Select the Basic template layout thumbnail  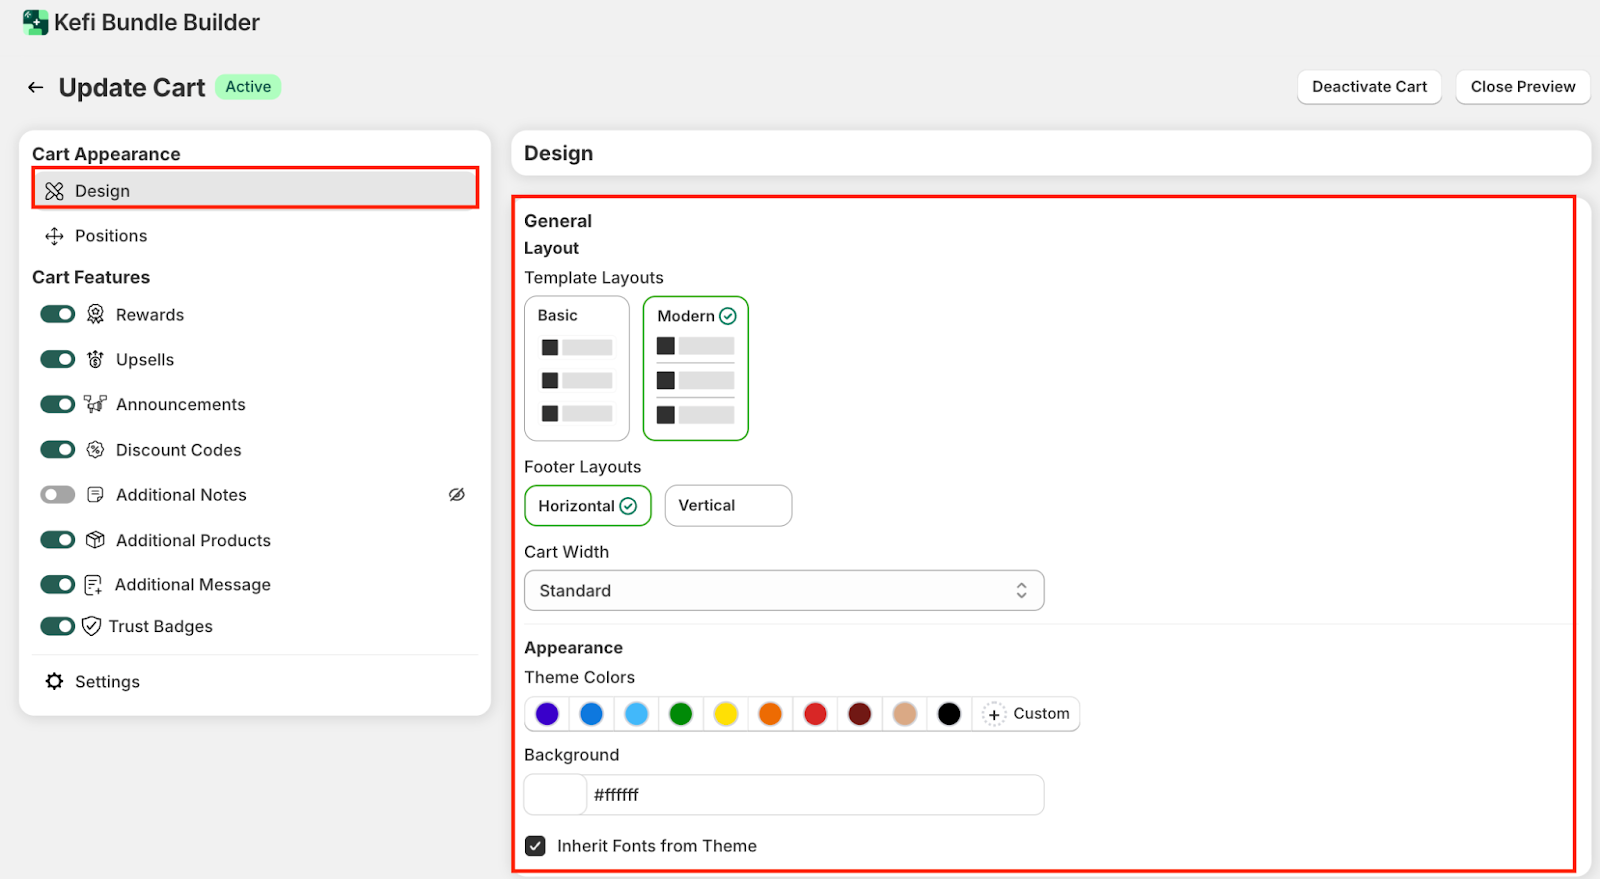coord(577,368)
